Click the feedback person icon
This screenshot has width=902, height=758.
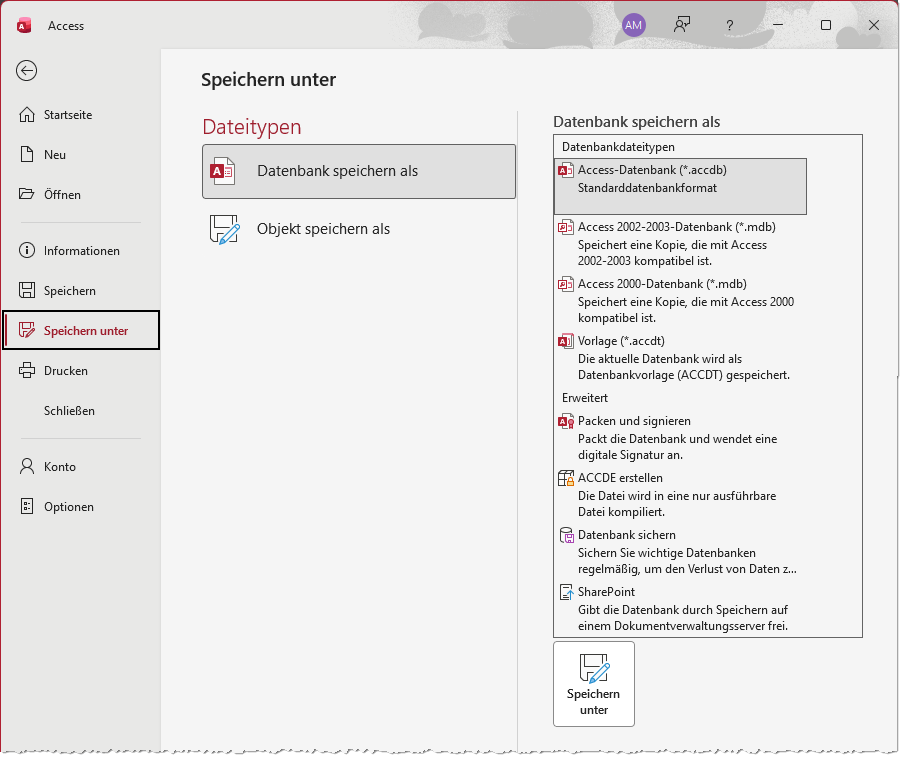pos(682,25)
